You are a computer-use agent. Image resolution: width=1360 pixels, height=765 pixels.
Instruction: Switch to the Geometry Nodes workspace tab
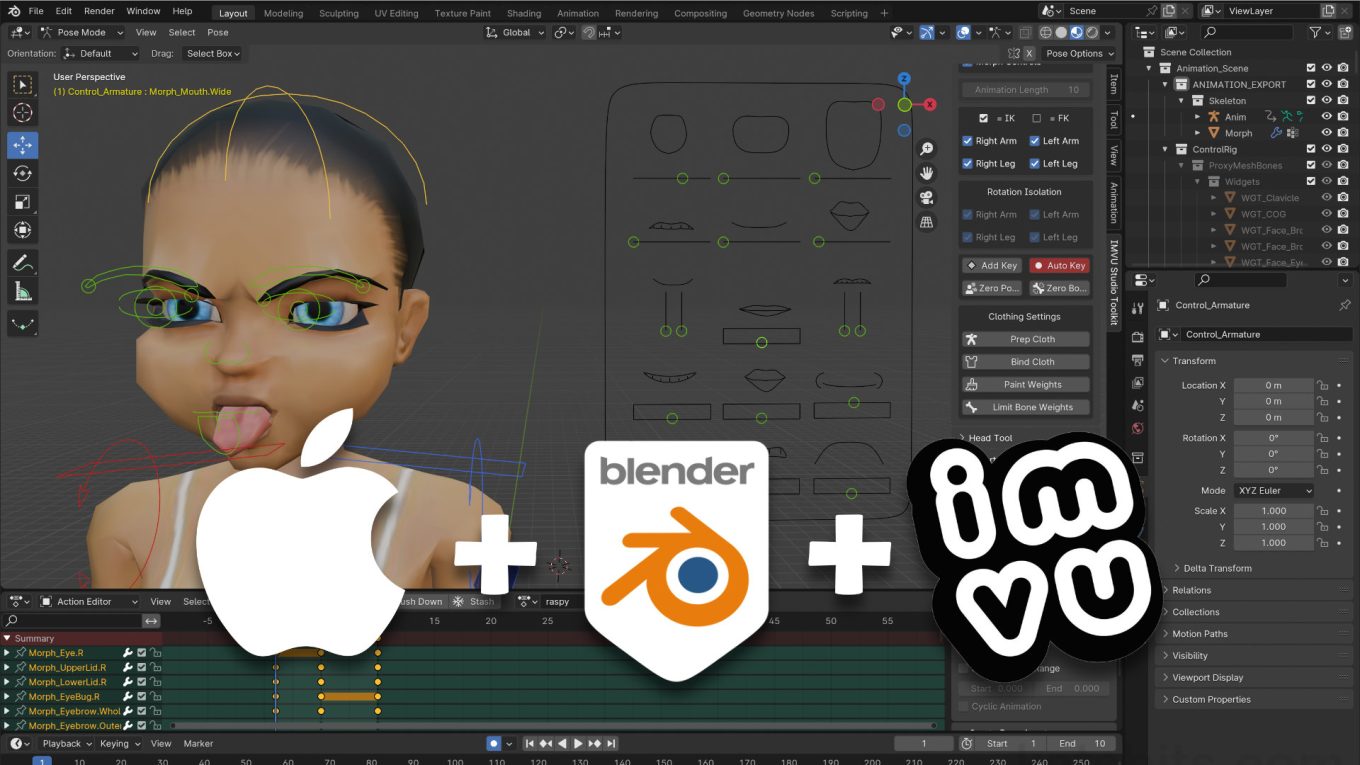coord(779,13)
